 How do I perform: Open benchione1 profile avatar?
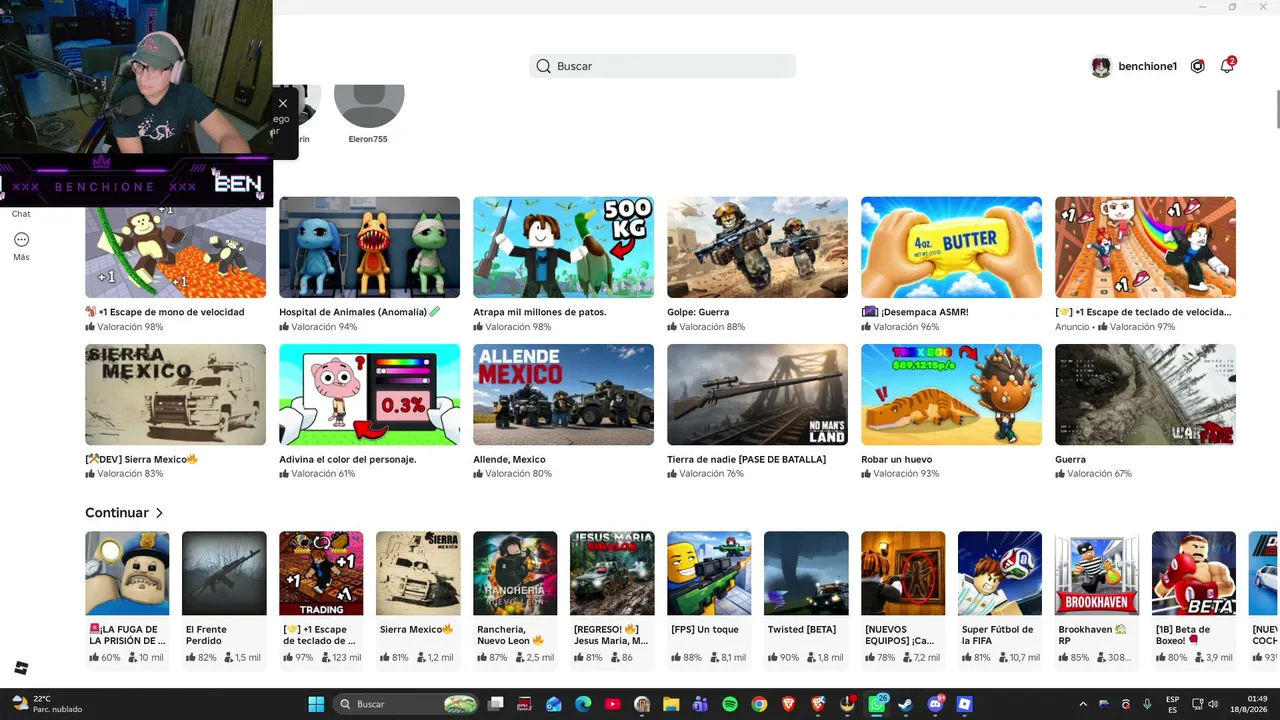point(1101,66)
